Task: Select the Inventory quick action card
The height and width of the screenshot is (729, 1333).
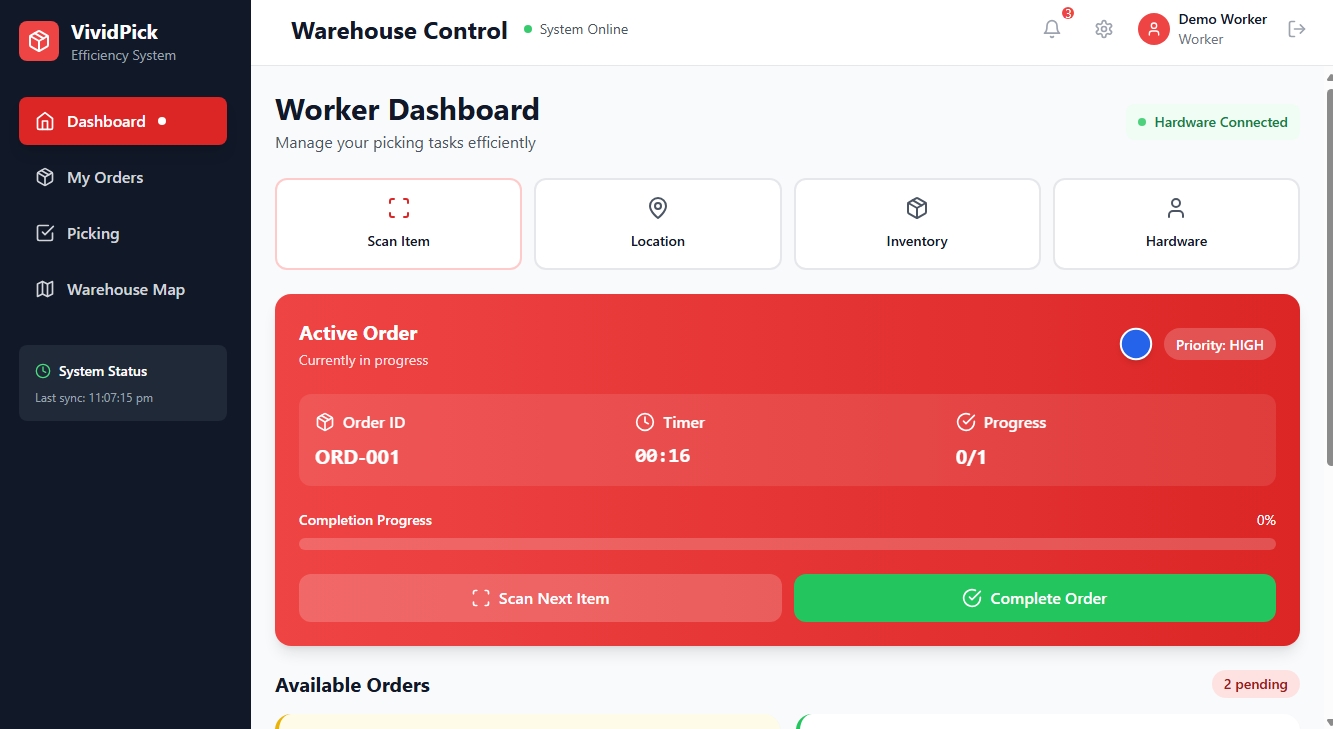Action: click(917, 224)
